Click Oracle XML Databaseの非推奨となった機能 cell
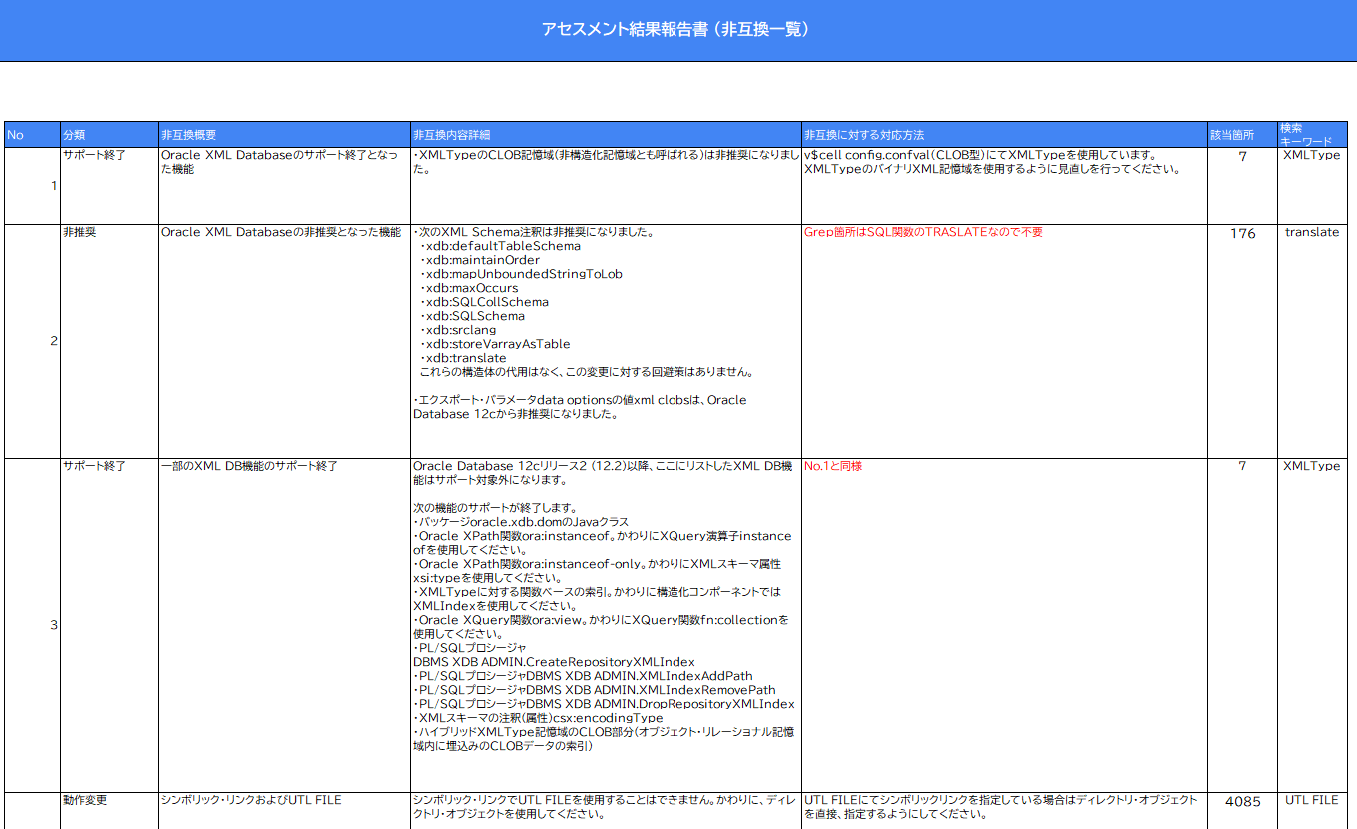The width and height of the screenshot is (1357, 829). click(x=283, y=341)
